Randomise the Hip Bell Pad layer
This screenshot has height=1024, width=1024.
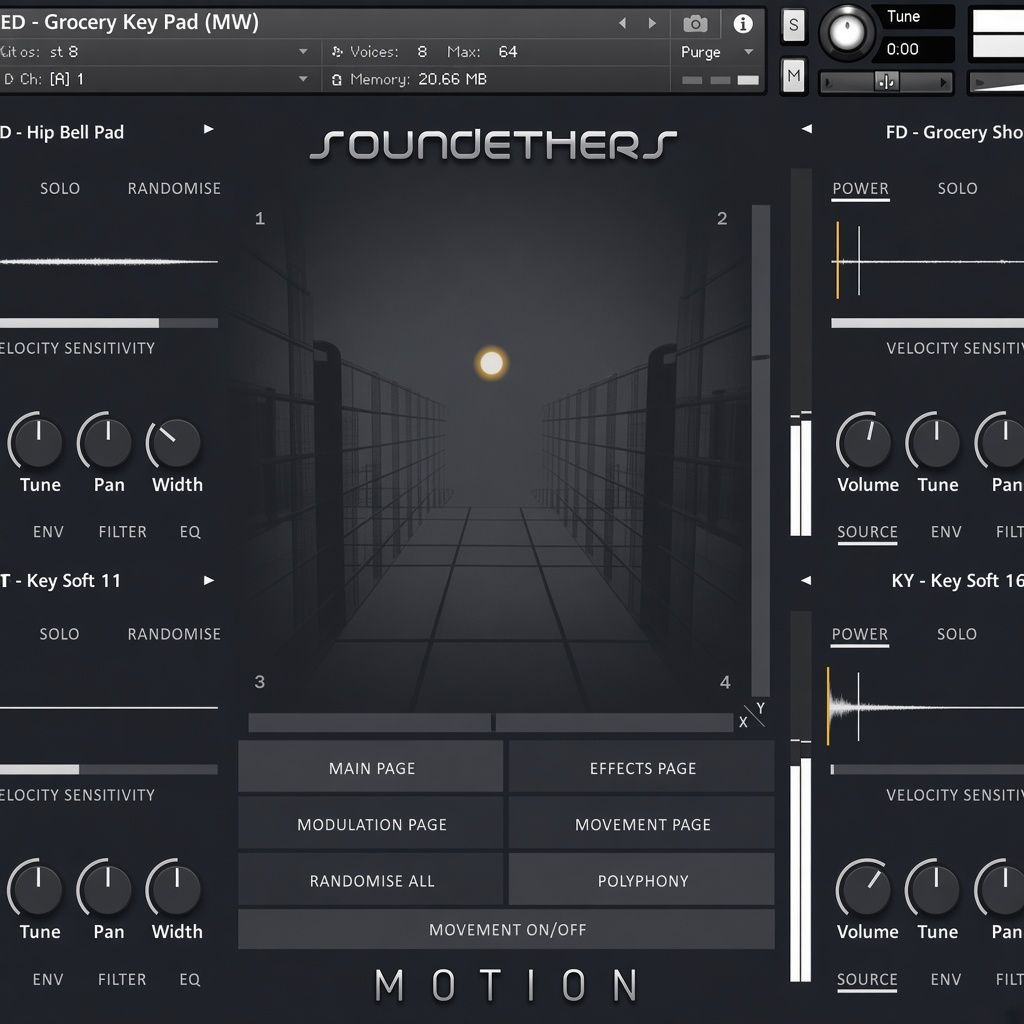174,188
